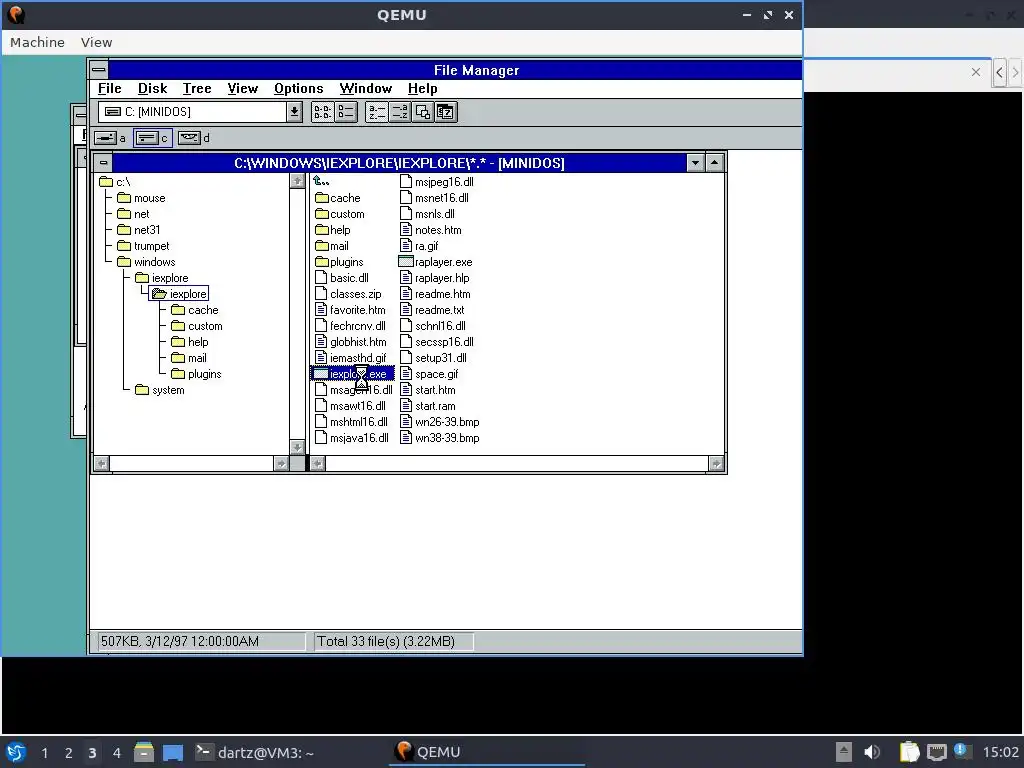Select the ra.gif file
This screenshot has height=768, width=1024.
pos(419,246)
